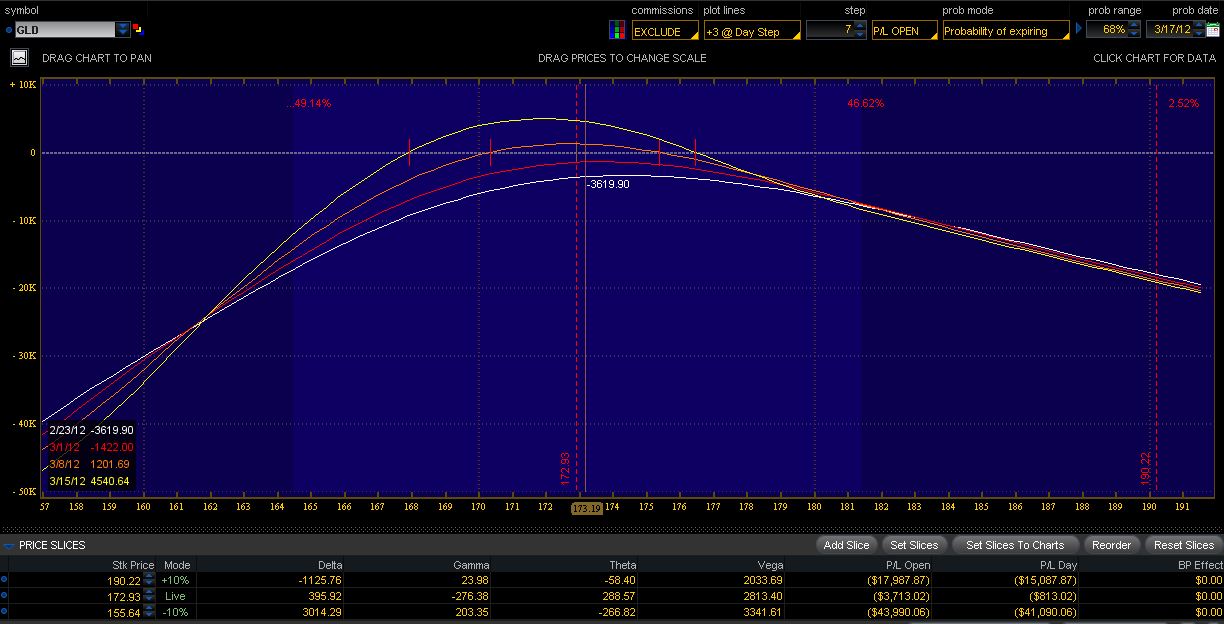Screen dimensions: 1224x624
Task: Adjust the 3/17/12 prob date stepper
Action: 1200,30
